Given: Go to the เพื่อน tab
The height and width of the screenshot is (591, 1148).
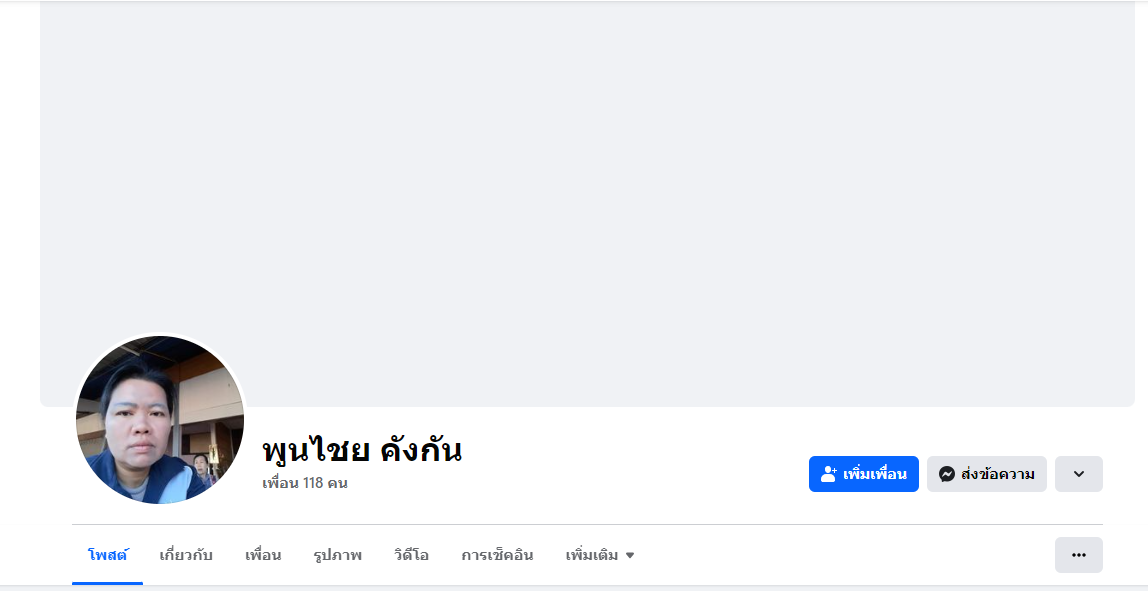Looking at the screenshot, I should (263, 555).
